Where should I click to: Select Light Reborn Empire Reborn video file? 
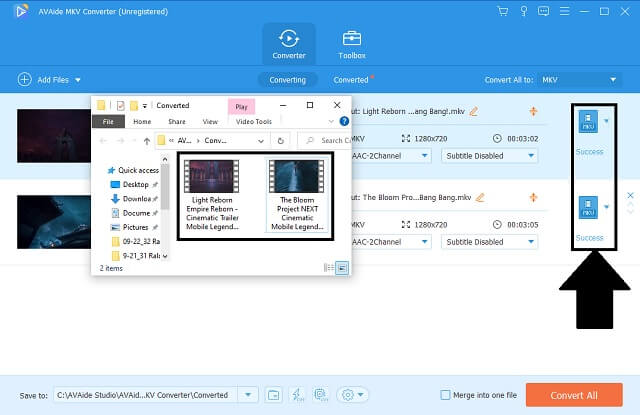(x=212, y=195)
